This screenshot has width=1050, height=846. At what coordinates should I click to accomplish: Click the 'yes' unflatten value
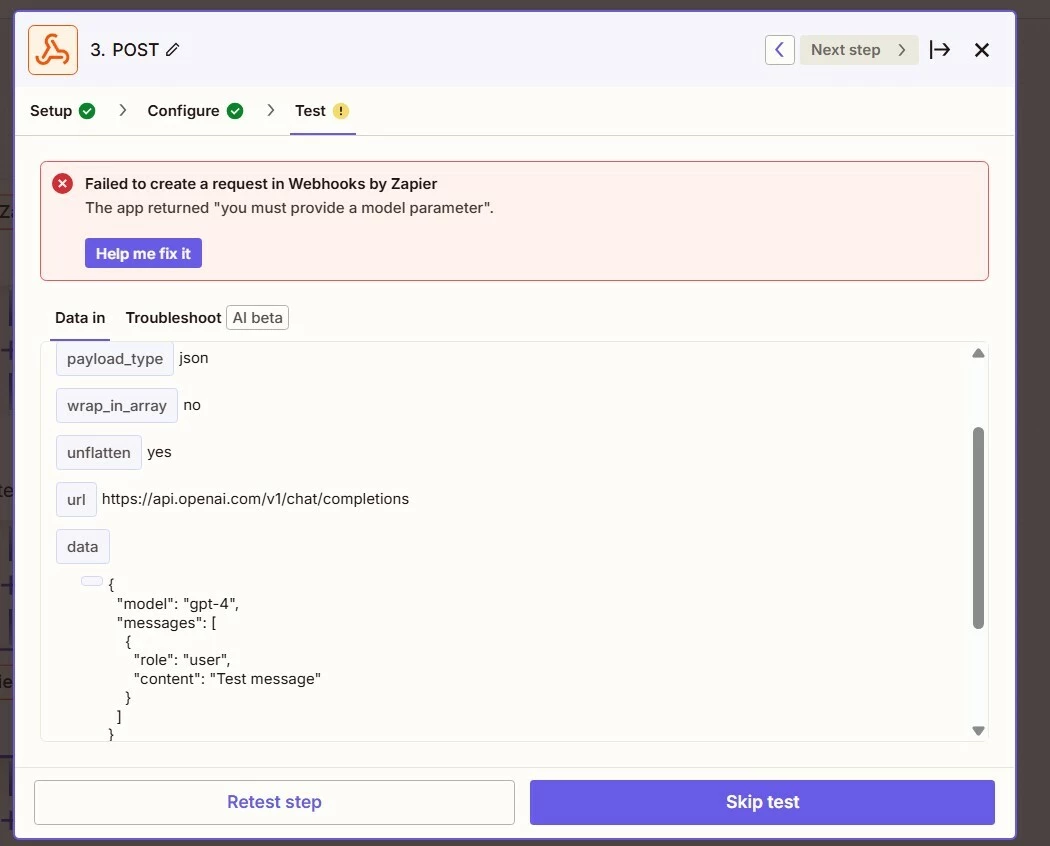point(159,452)
